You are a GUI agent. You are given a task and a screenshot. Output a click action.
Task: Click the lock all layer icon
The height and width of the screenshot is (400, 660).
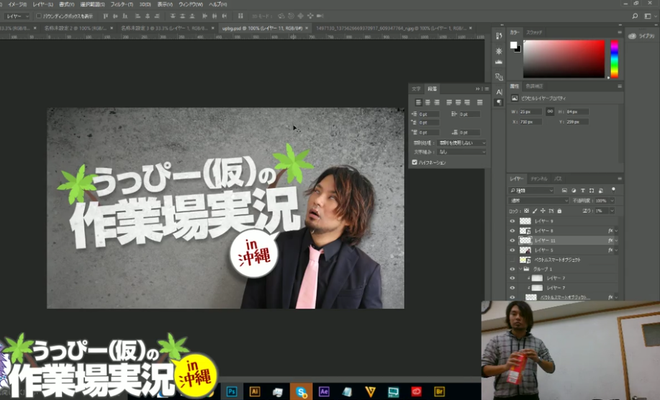pyautogui.click(x=558, y=211)
